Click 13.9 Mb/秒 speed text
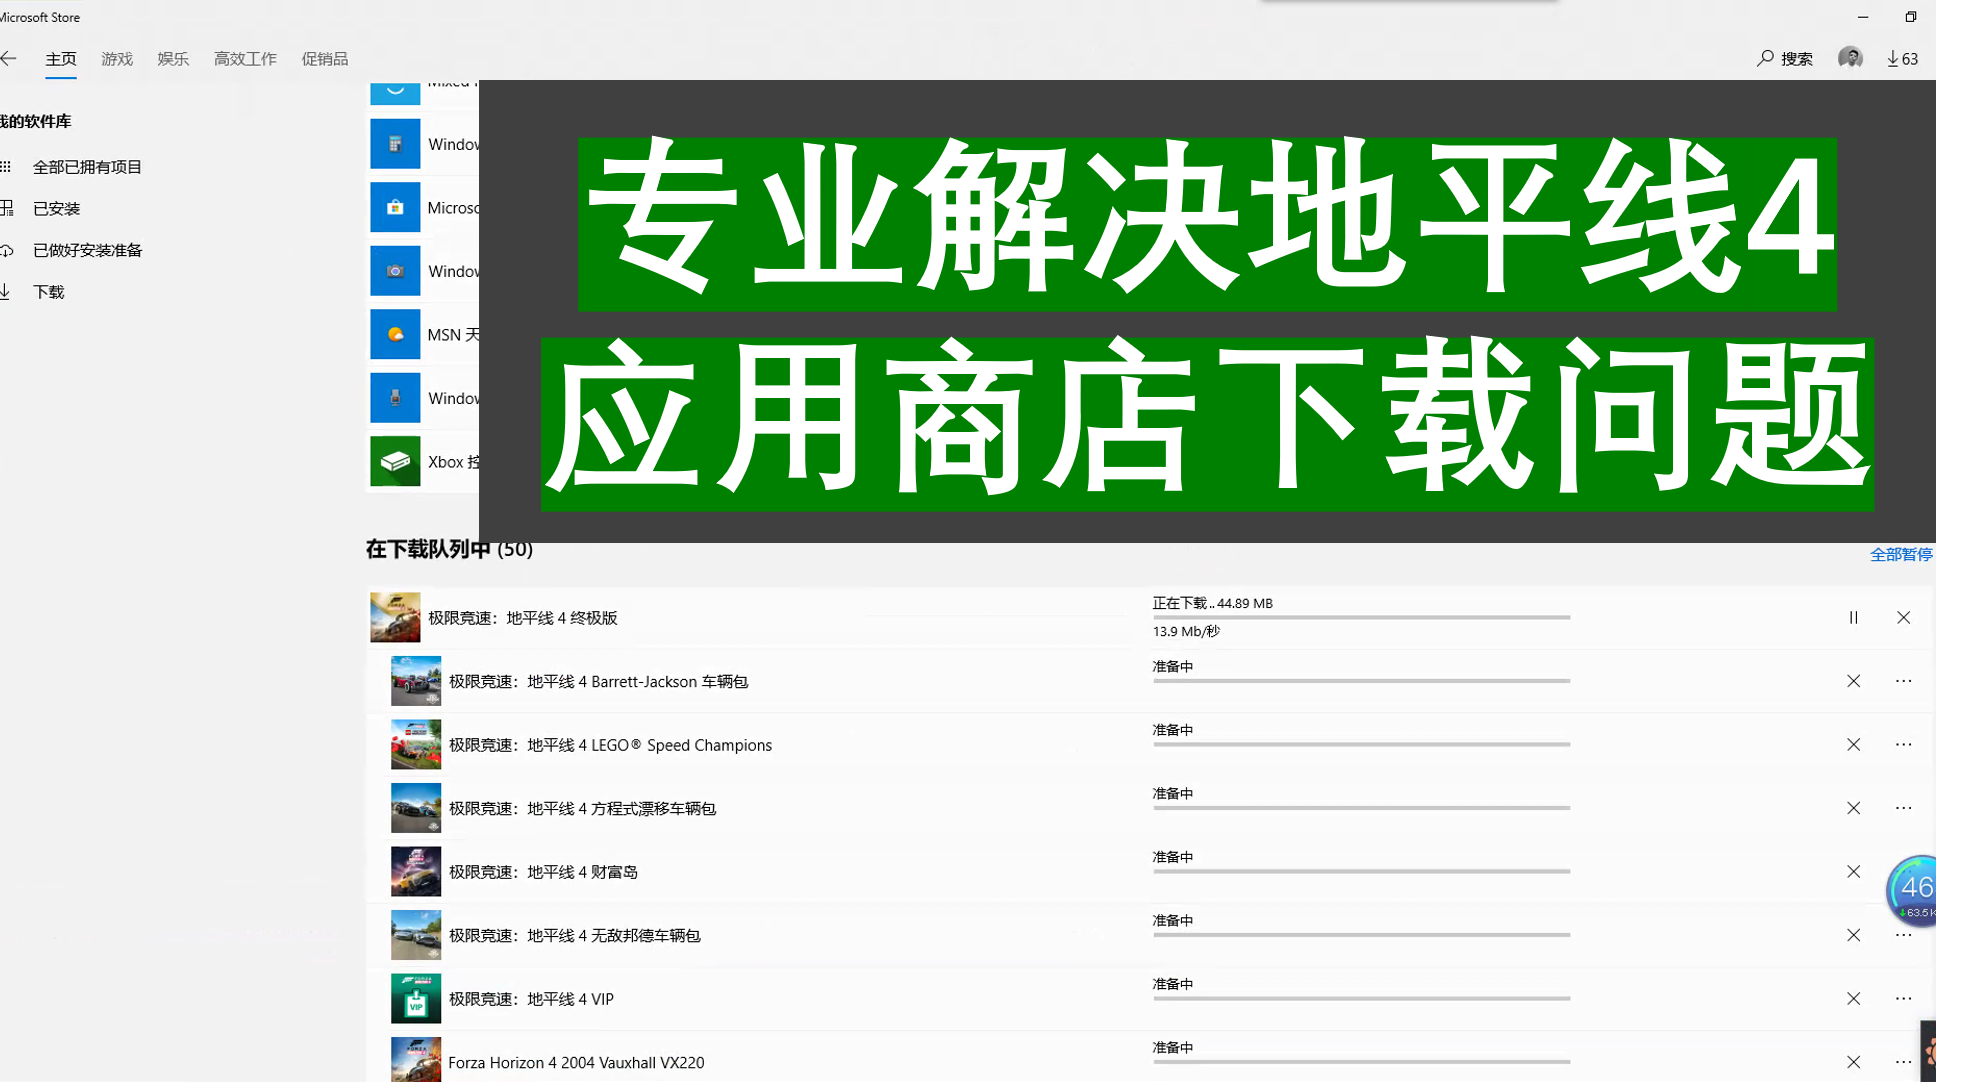1975x1082 pixels. click(1186, 632)
